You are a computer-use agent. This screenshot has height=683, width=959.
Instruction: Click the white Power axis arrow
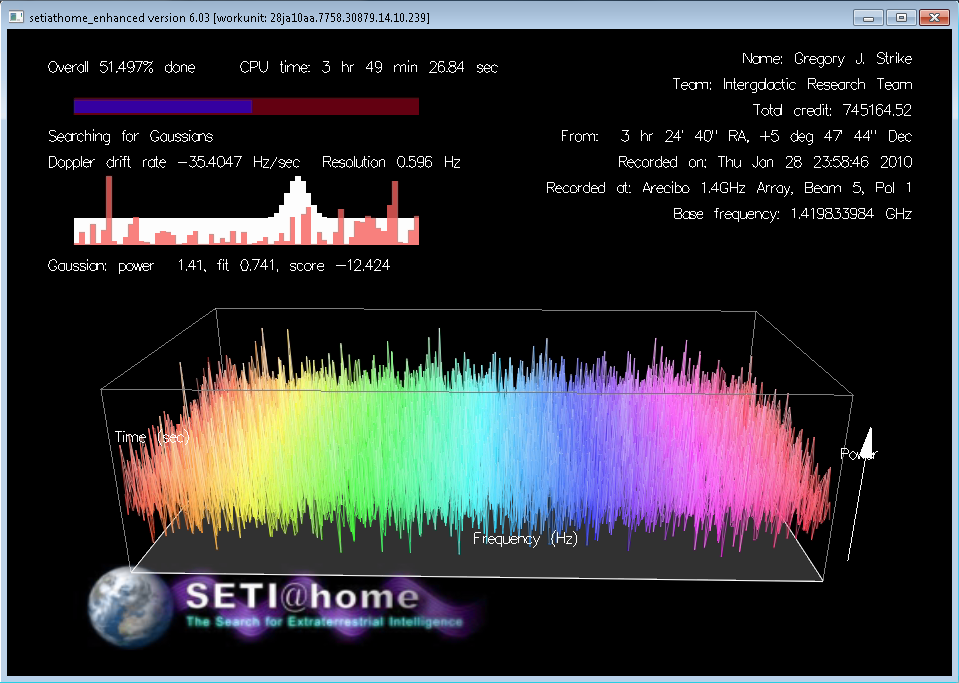[869, 440]
